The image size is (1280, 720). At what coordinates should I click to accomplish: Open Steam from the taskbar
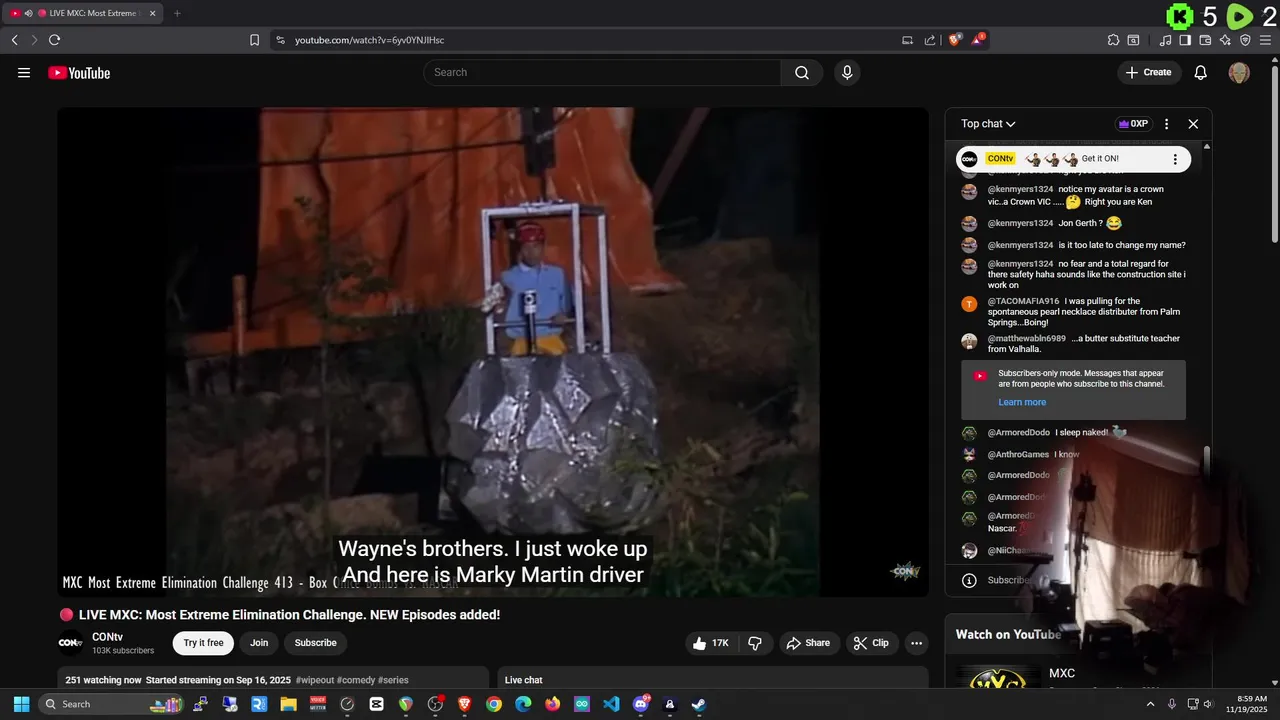(x=699, y=704)
